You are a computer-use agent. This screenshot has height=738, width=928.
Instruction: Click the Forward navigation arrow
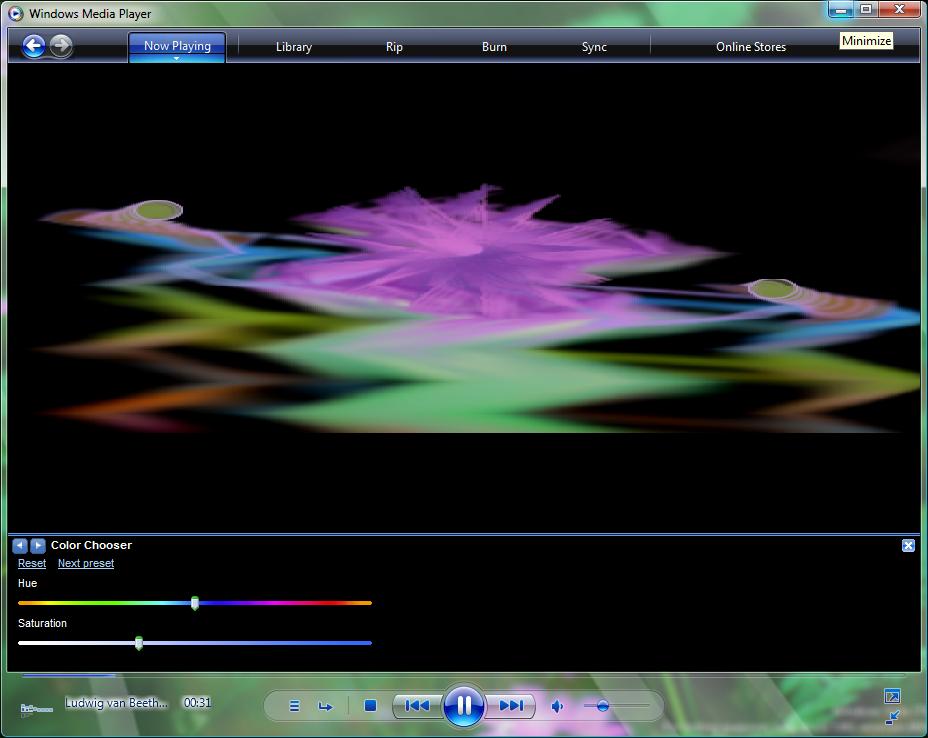(61, 46)
